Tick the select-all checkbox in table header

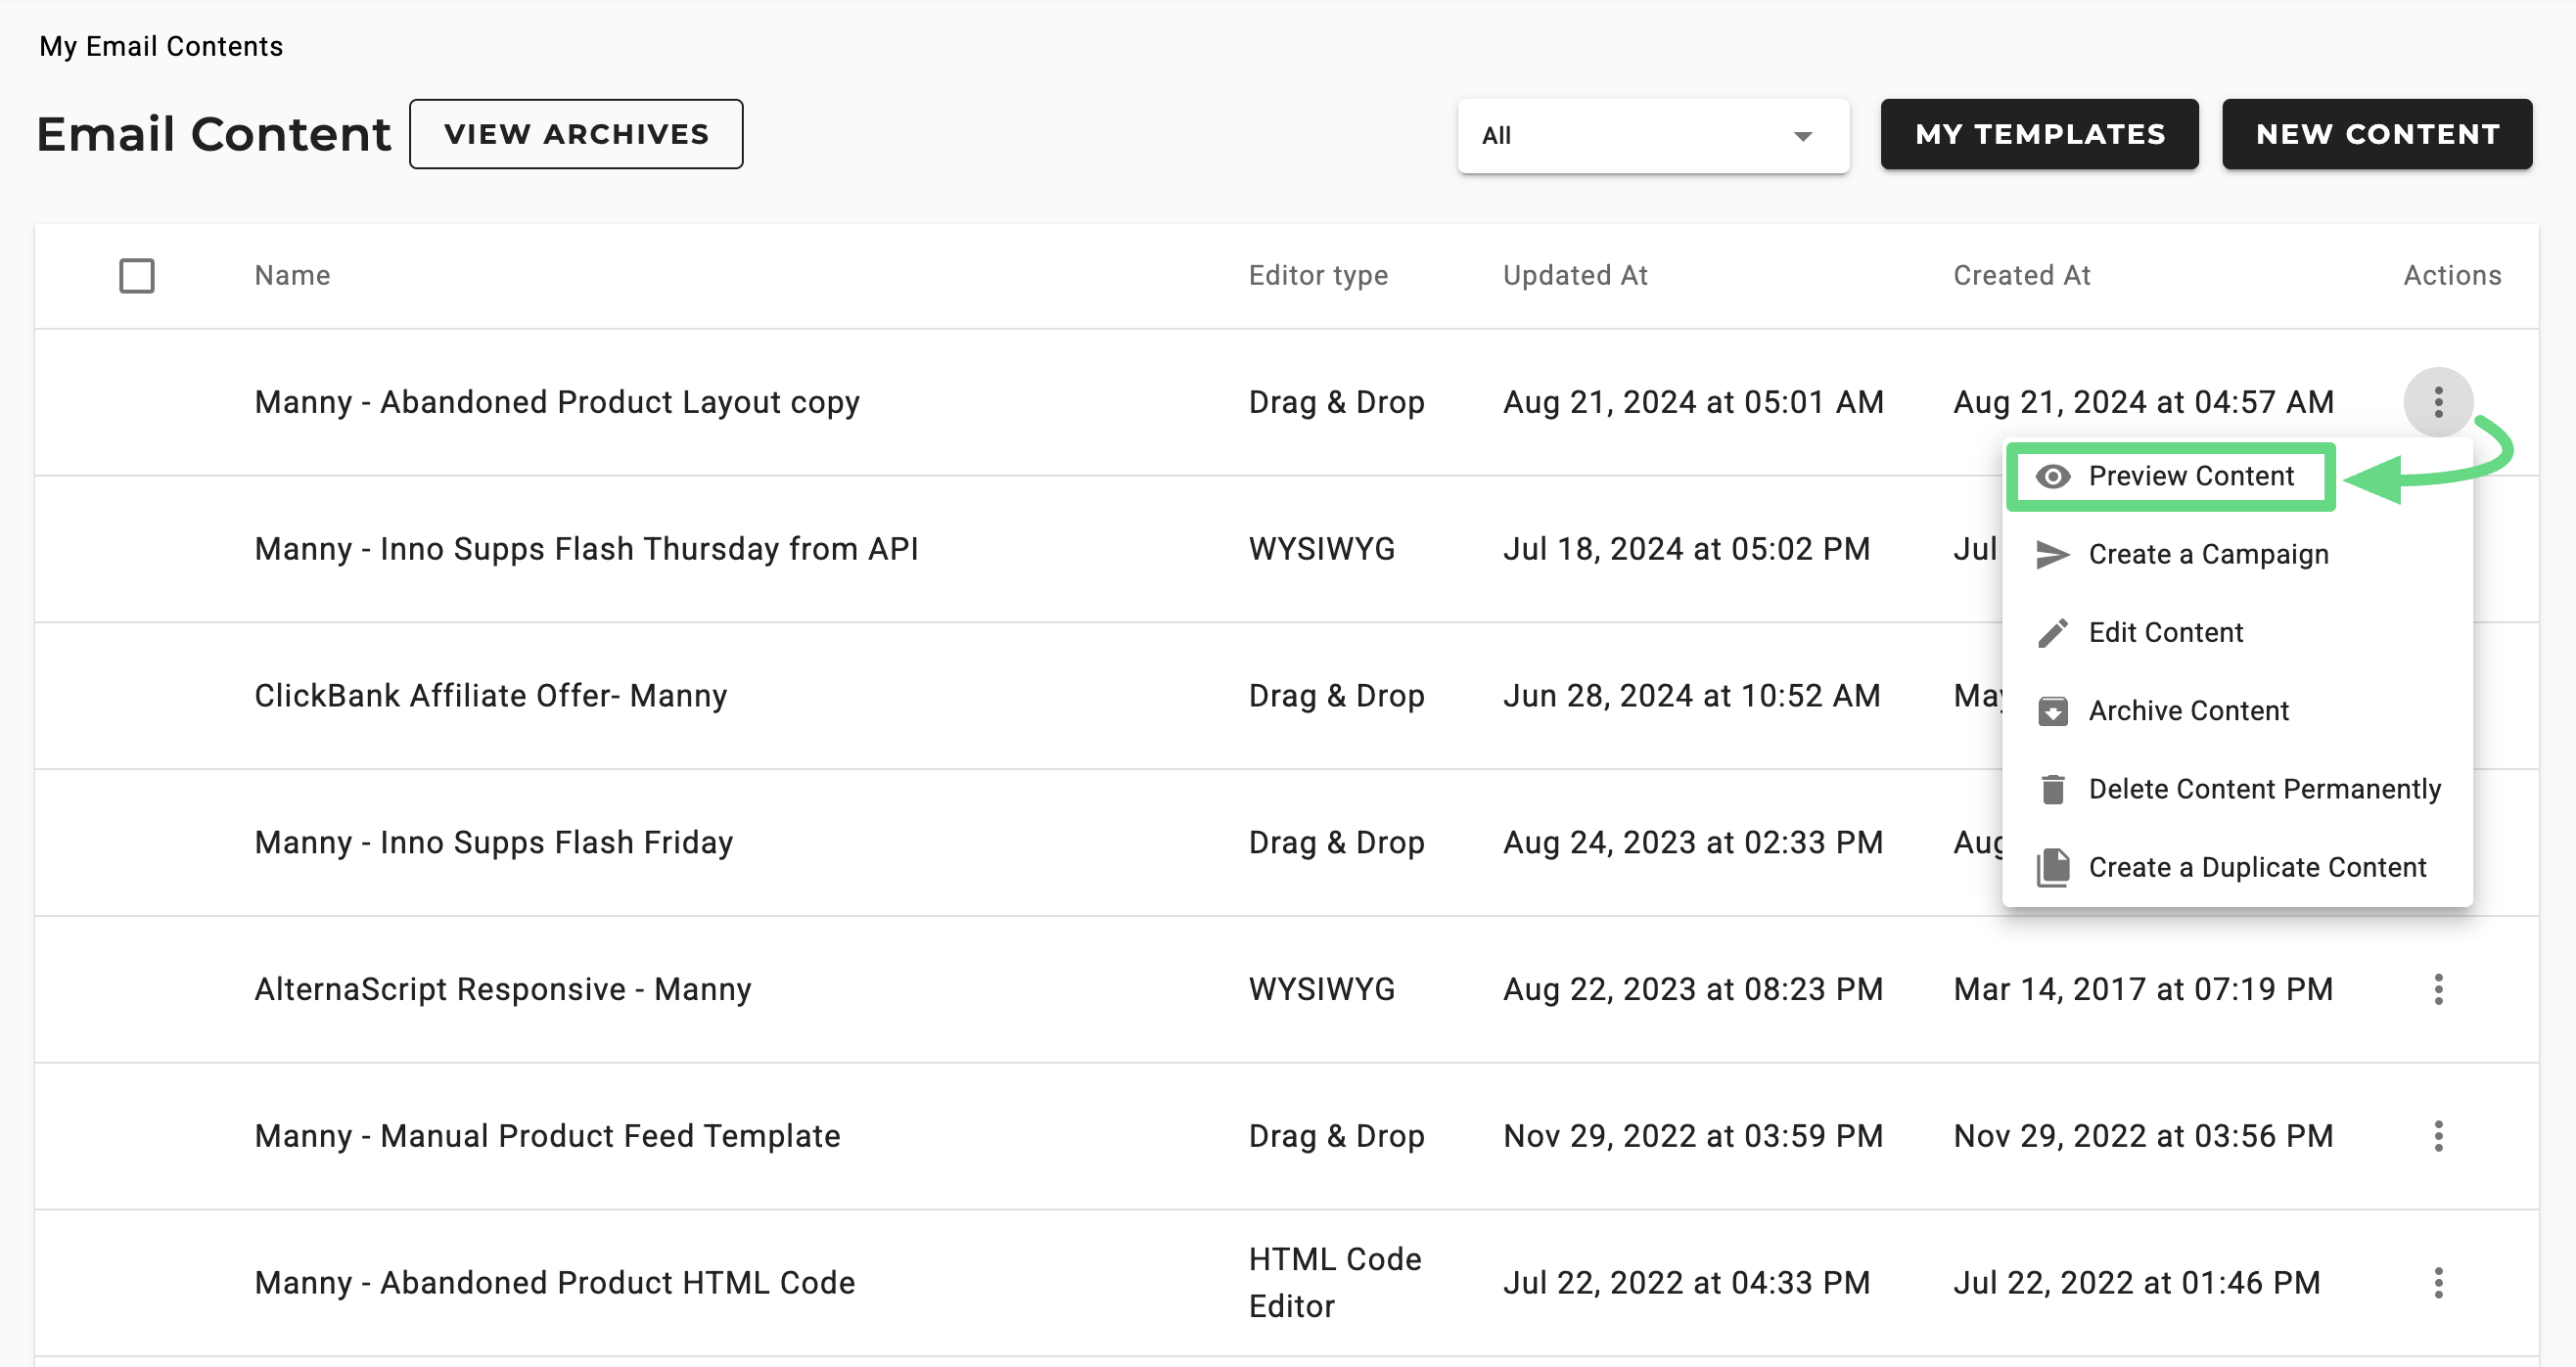(x=137, y=276)
